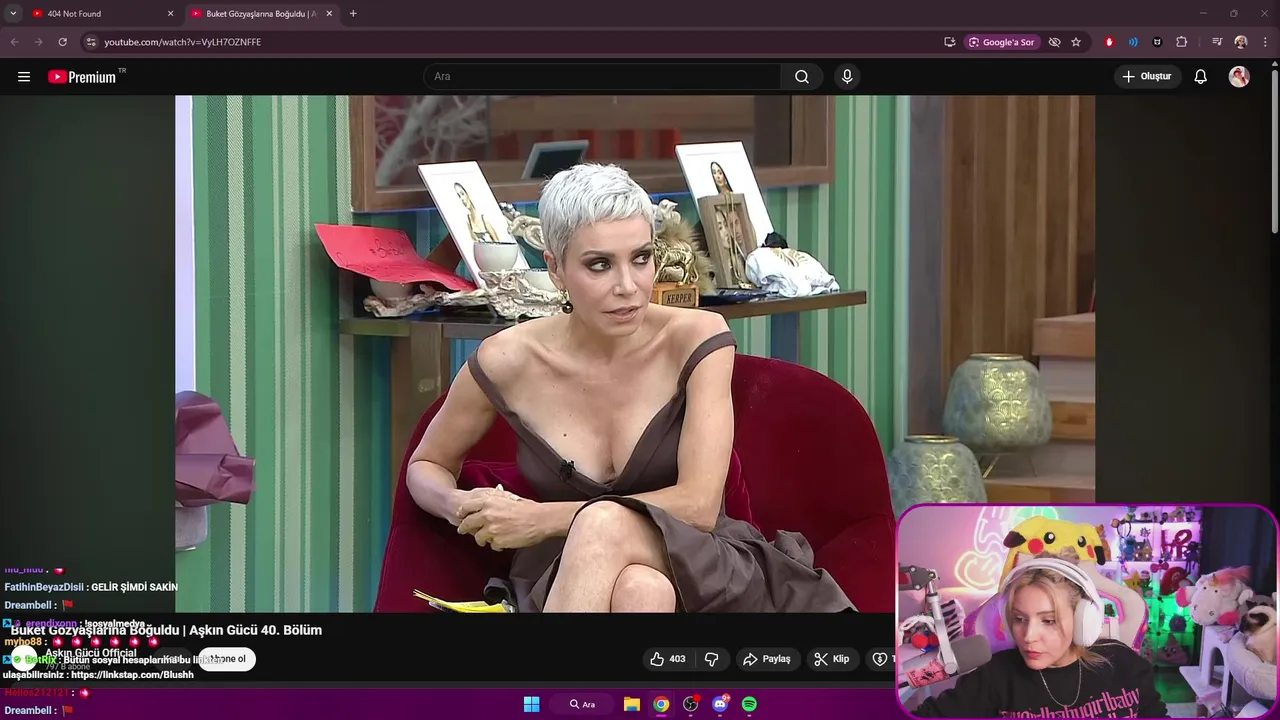
Task: Open a new browser tab
Action: tap(353, 14)
